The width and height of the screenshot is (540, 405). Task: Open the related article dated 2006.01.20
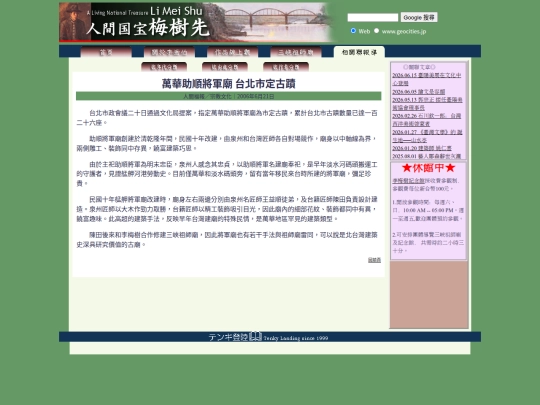pos(422,148)
